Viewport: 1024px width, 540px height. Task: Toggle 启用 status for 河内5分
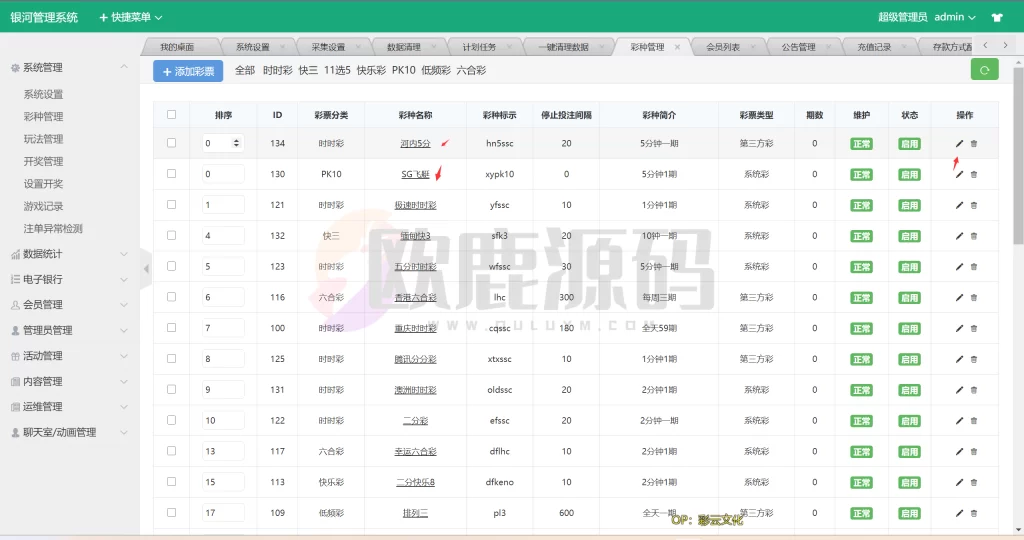click(x=909, y=144)
